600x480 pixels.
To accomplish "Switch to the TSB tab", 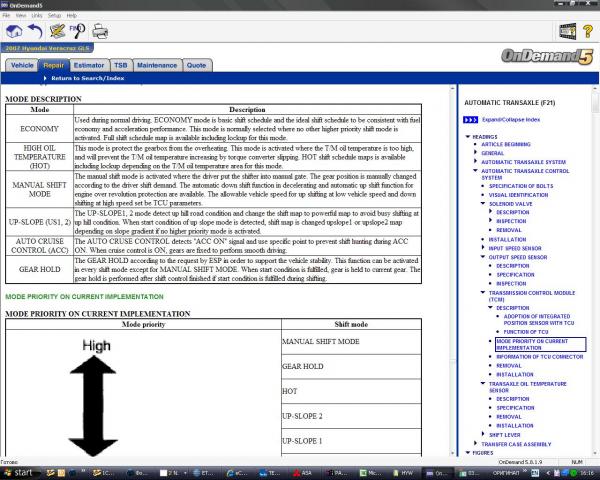I will [x=121, y=65].
